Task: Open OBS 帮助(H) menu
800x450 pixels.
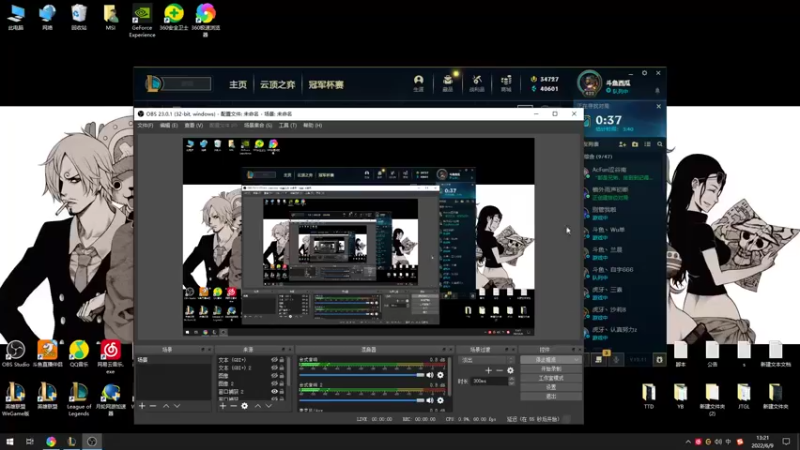Action: [312, 126]
